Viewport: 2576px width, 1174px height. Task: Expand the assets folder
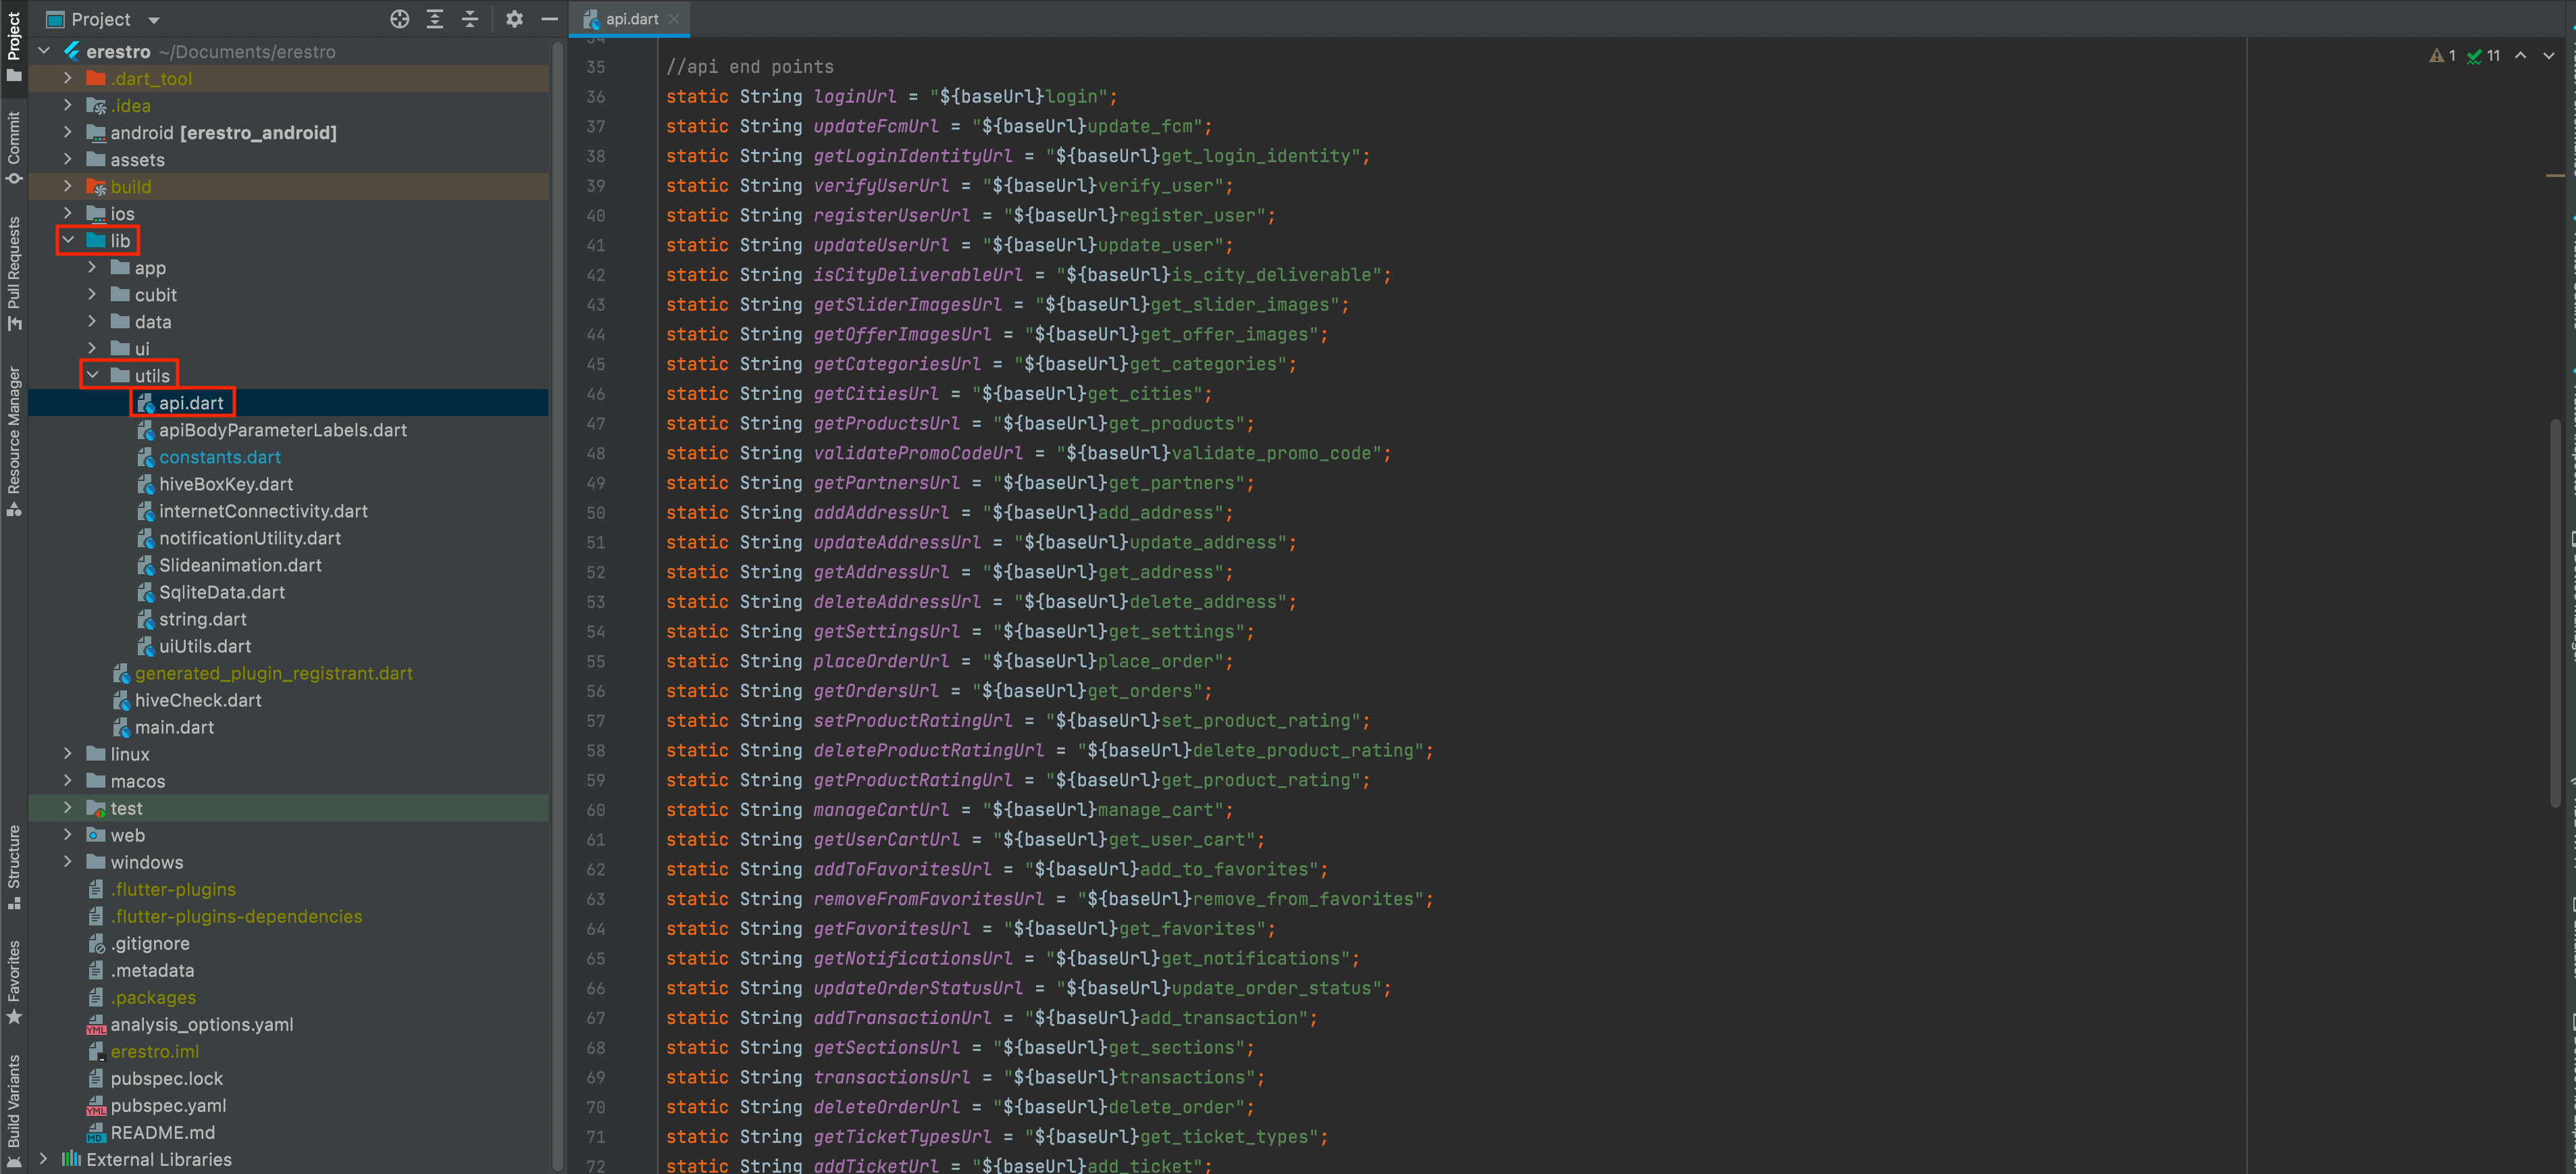click(x=68, y=159)
